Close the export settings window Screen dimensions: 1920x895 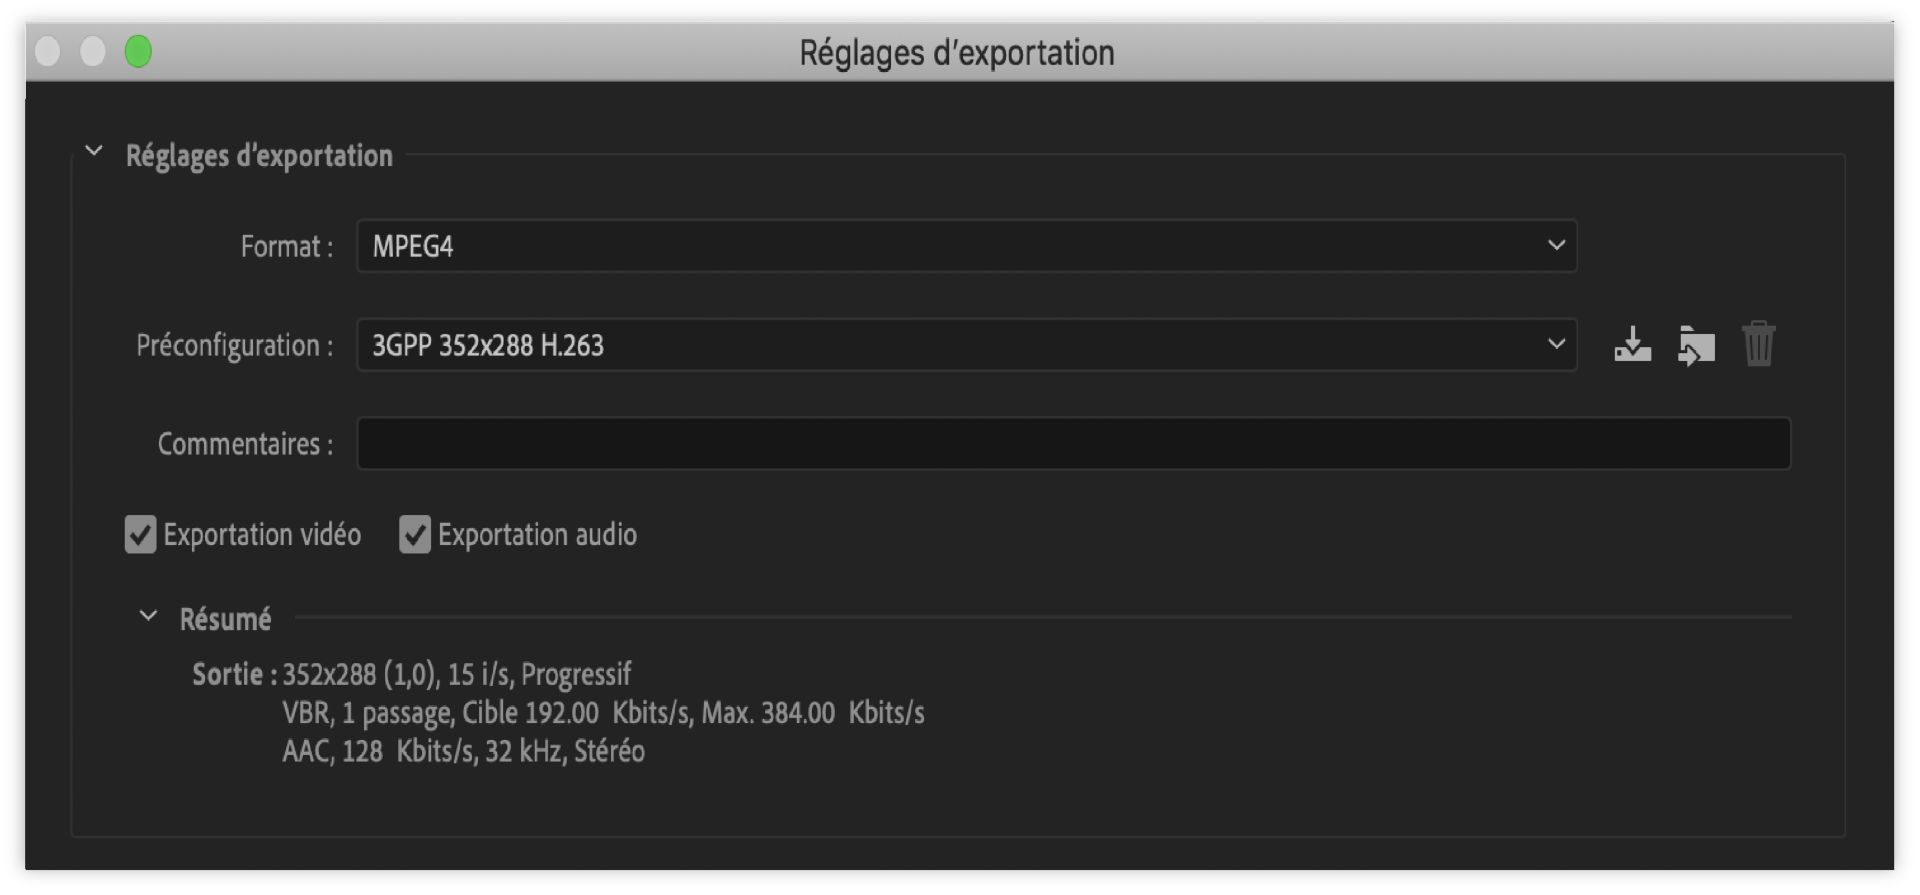pos(47,51)
